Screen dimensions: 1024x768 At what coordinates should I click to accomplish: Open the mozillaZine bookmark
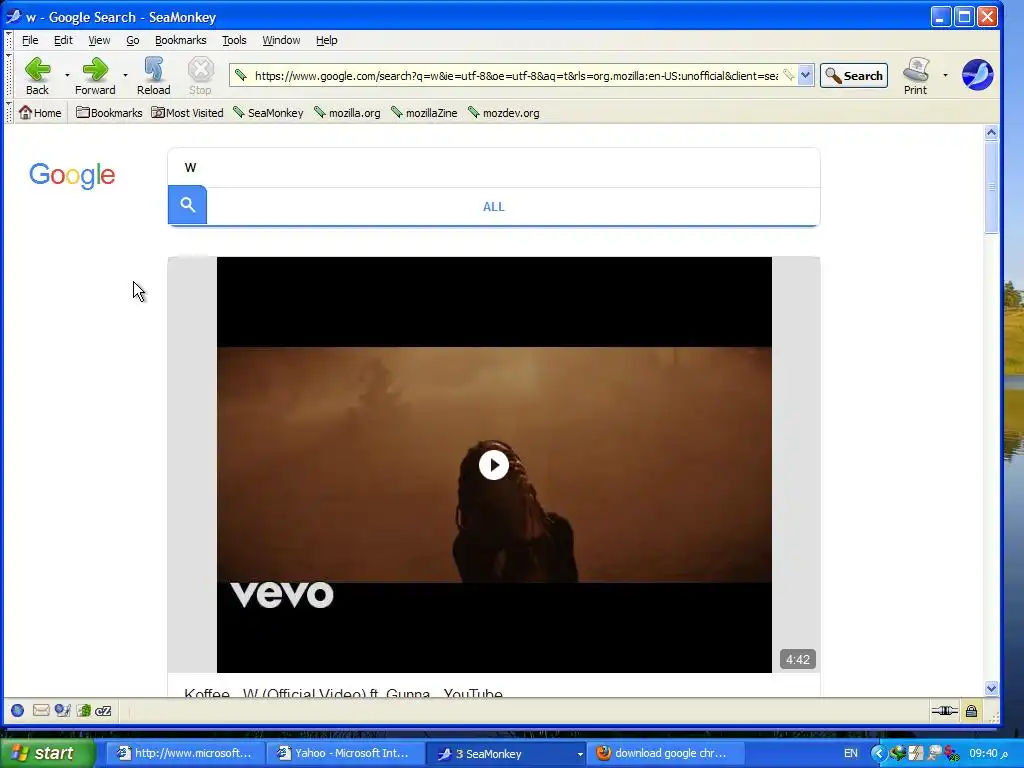[424, 113]
